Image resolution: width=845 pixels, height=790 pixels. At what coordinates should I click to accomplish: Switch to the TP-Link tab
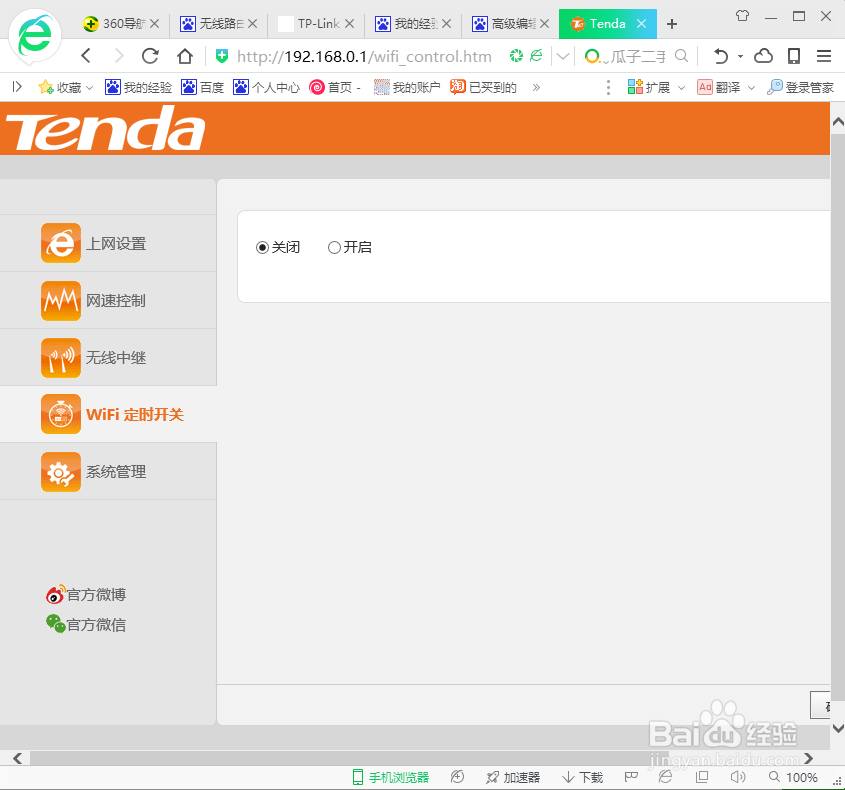316,23
